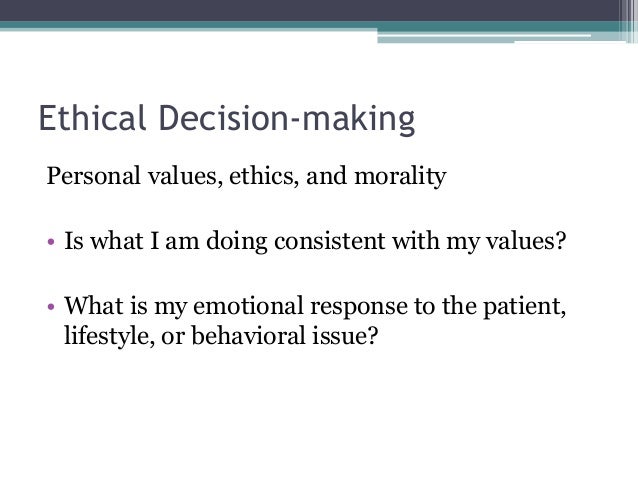
Task: Select the word "response" in second bullet
Action: pos(359,307)
